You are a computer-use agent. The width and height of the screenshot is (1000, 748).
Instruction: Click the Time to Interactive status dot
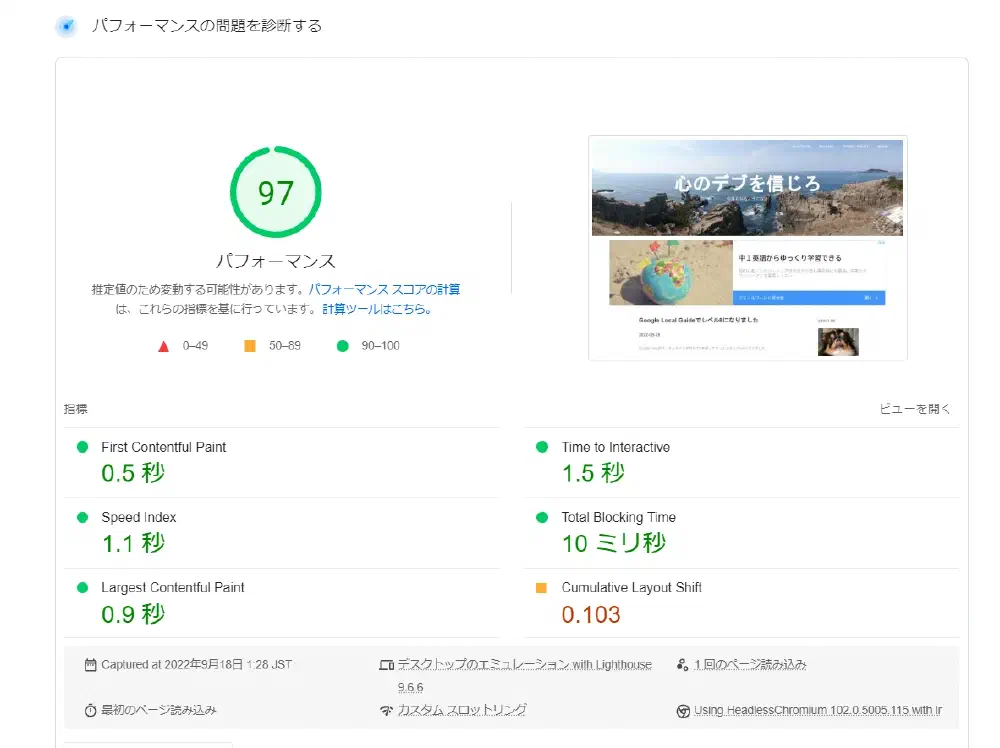pyautogui.click(x=542, y=447)
